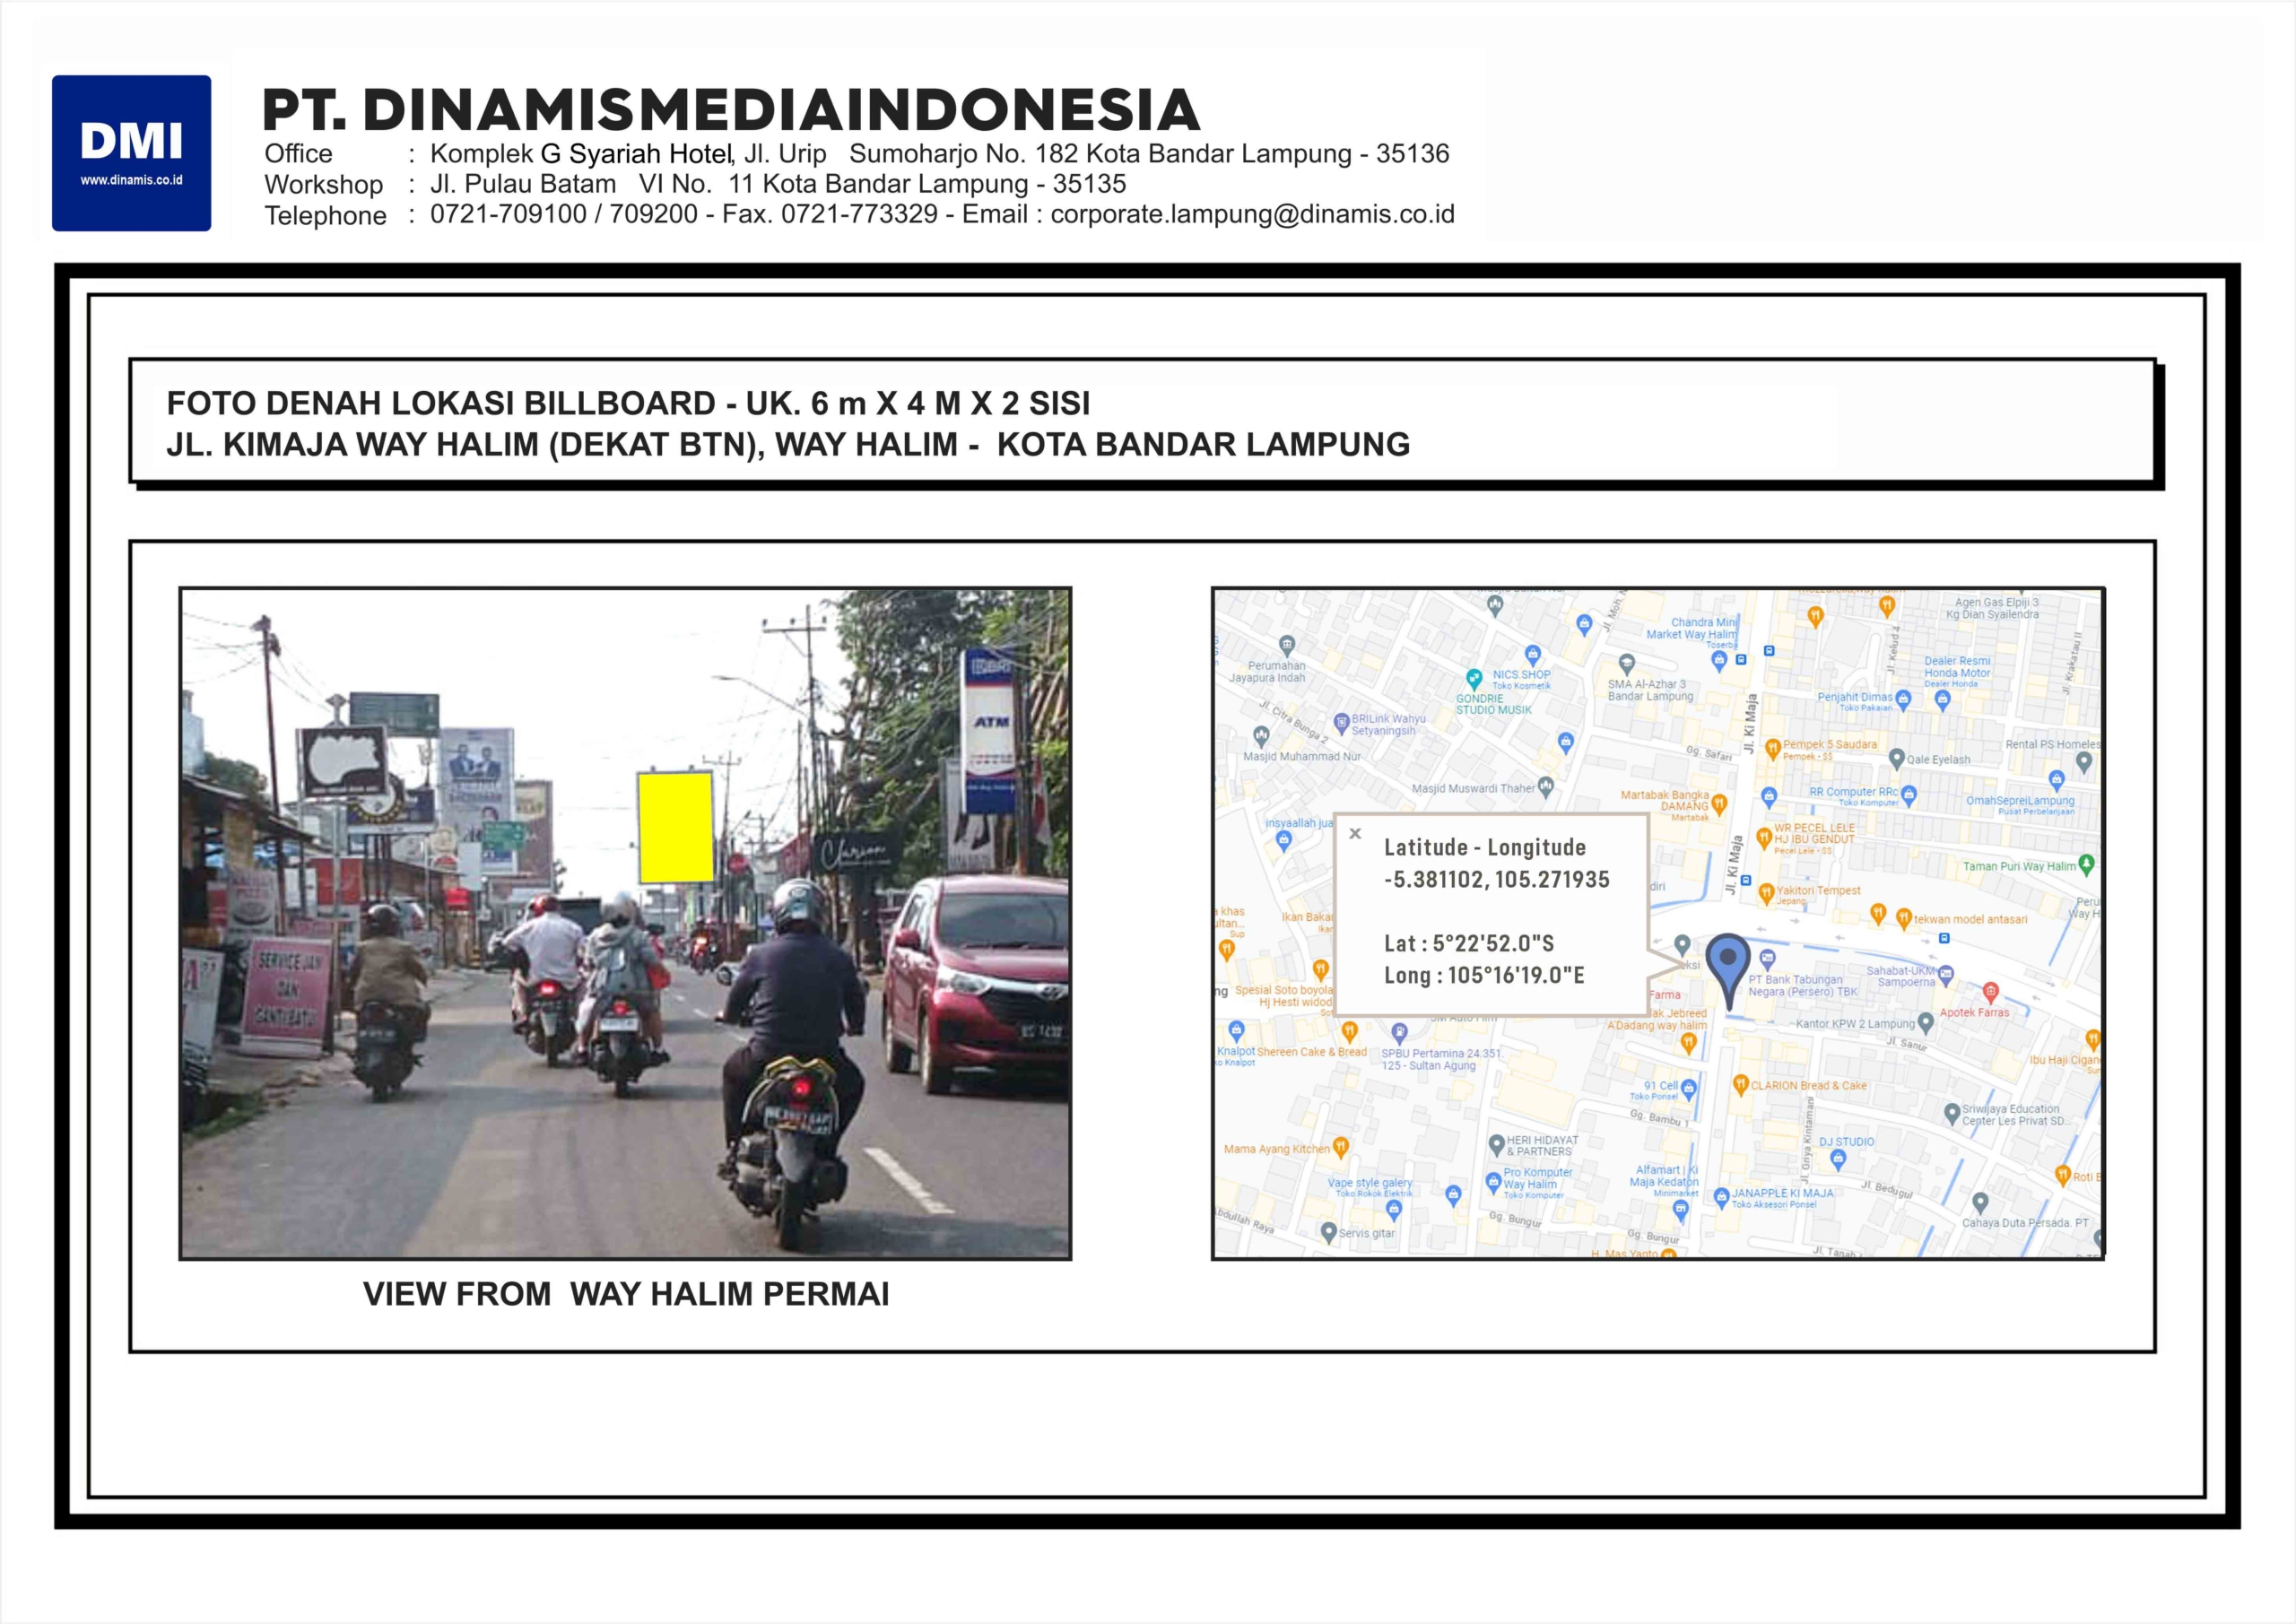The image size is (2296, 1624).
Task: Click the Workshop address line
Action: (695, 184)
